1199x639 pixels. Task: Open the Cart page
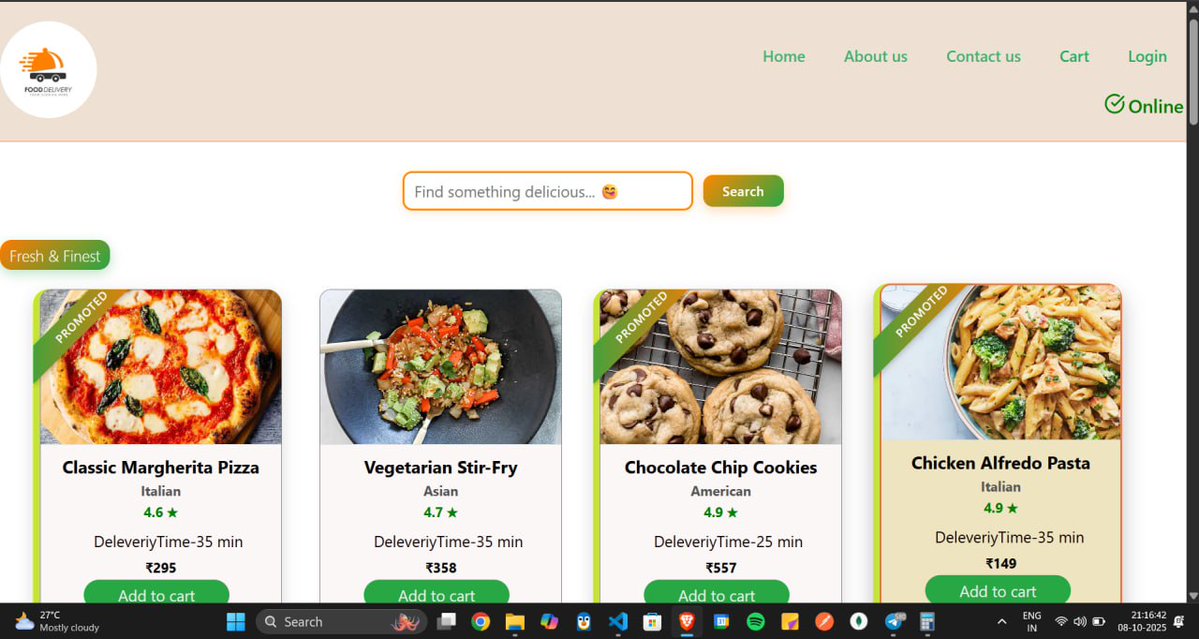[x=1074, y=57]
